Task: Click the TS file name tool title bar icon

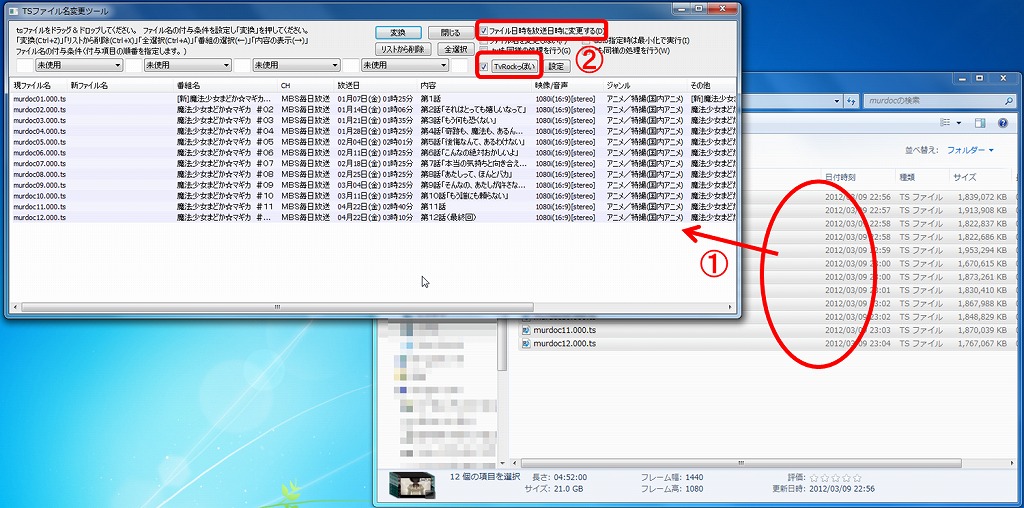Action: coord(14,10)
